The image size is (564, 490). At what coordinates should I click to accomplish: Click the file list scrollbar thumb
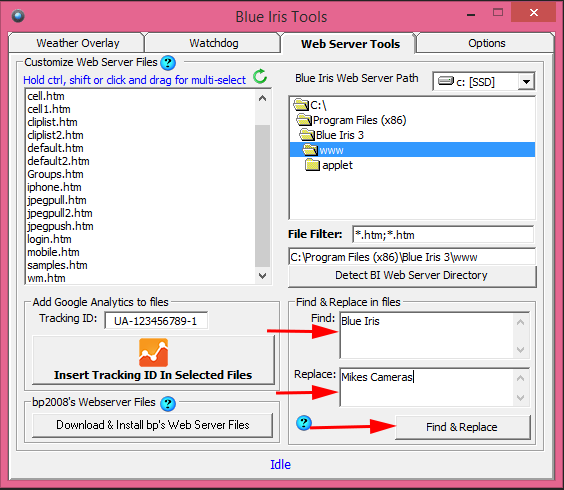pos(263,196)
